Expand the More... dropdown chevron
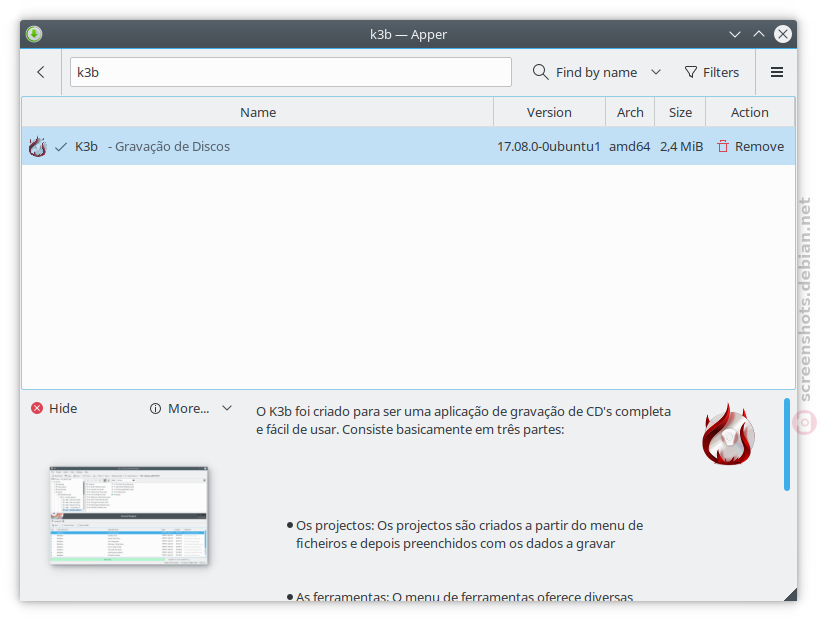 pyautogui.click(x=227, y=408)
